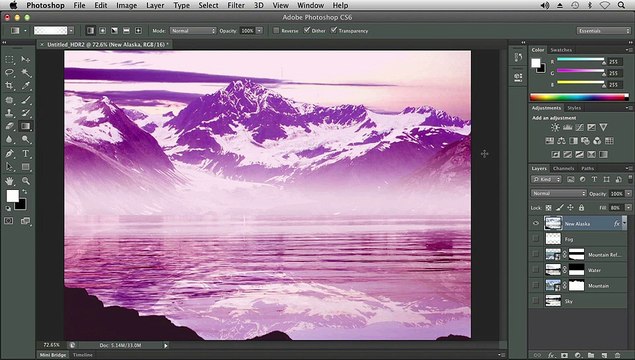Click the Diamond Gradient option icon
Viewport: 635px width, 360px height.
(x=139, y=31)
